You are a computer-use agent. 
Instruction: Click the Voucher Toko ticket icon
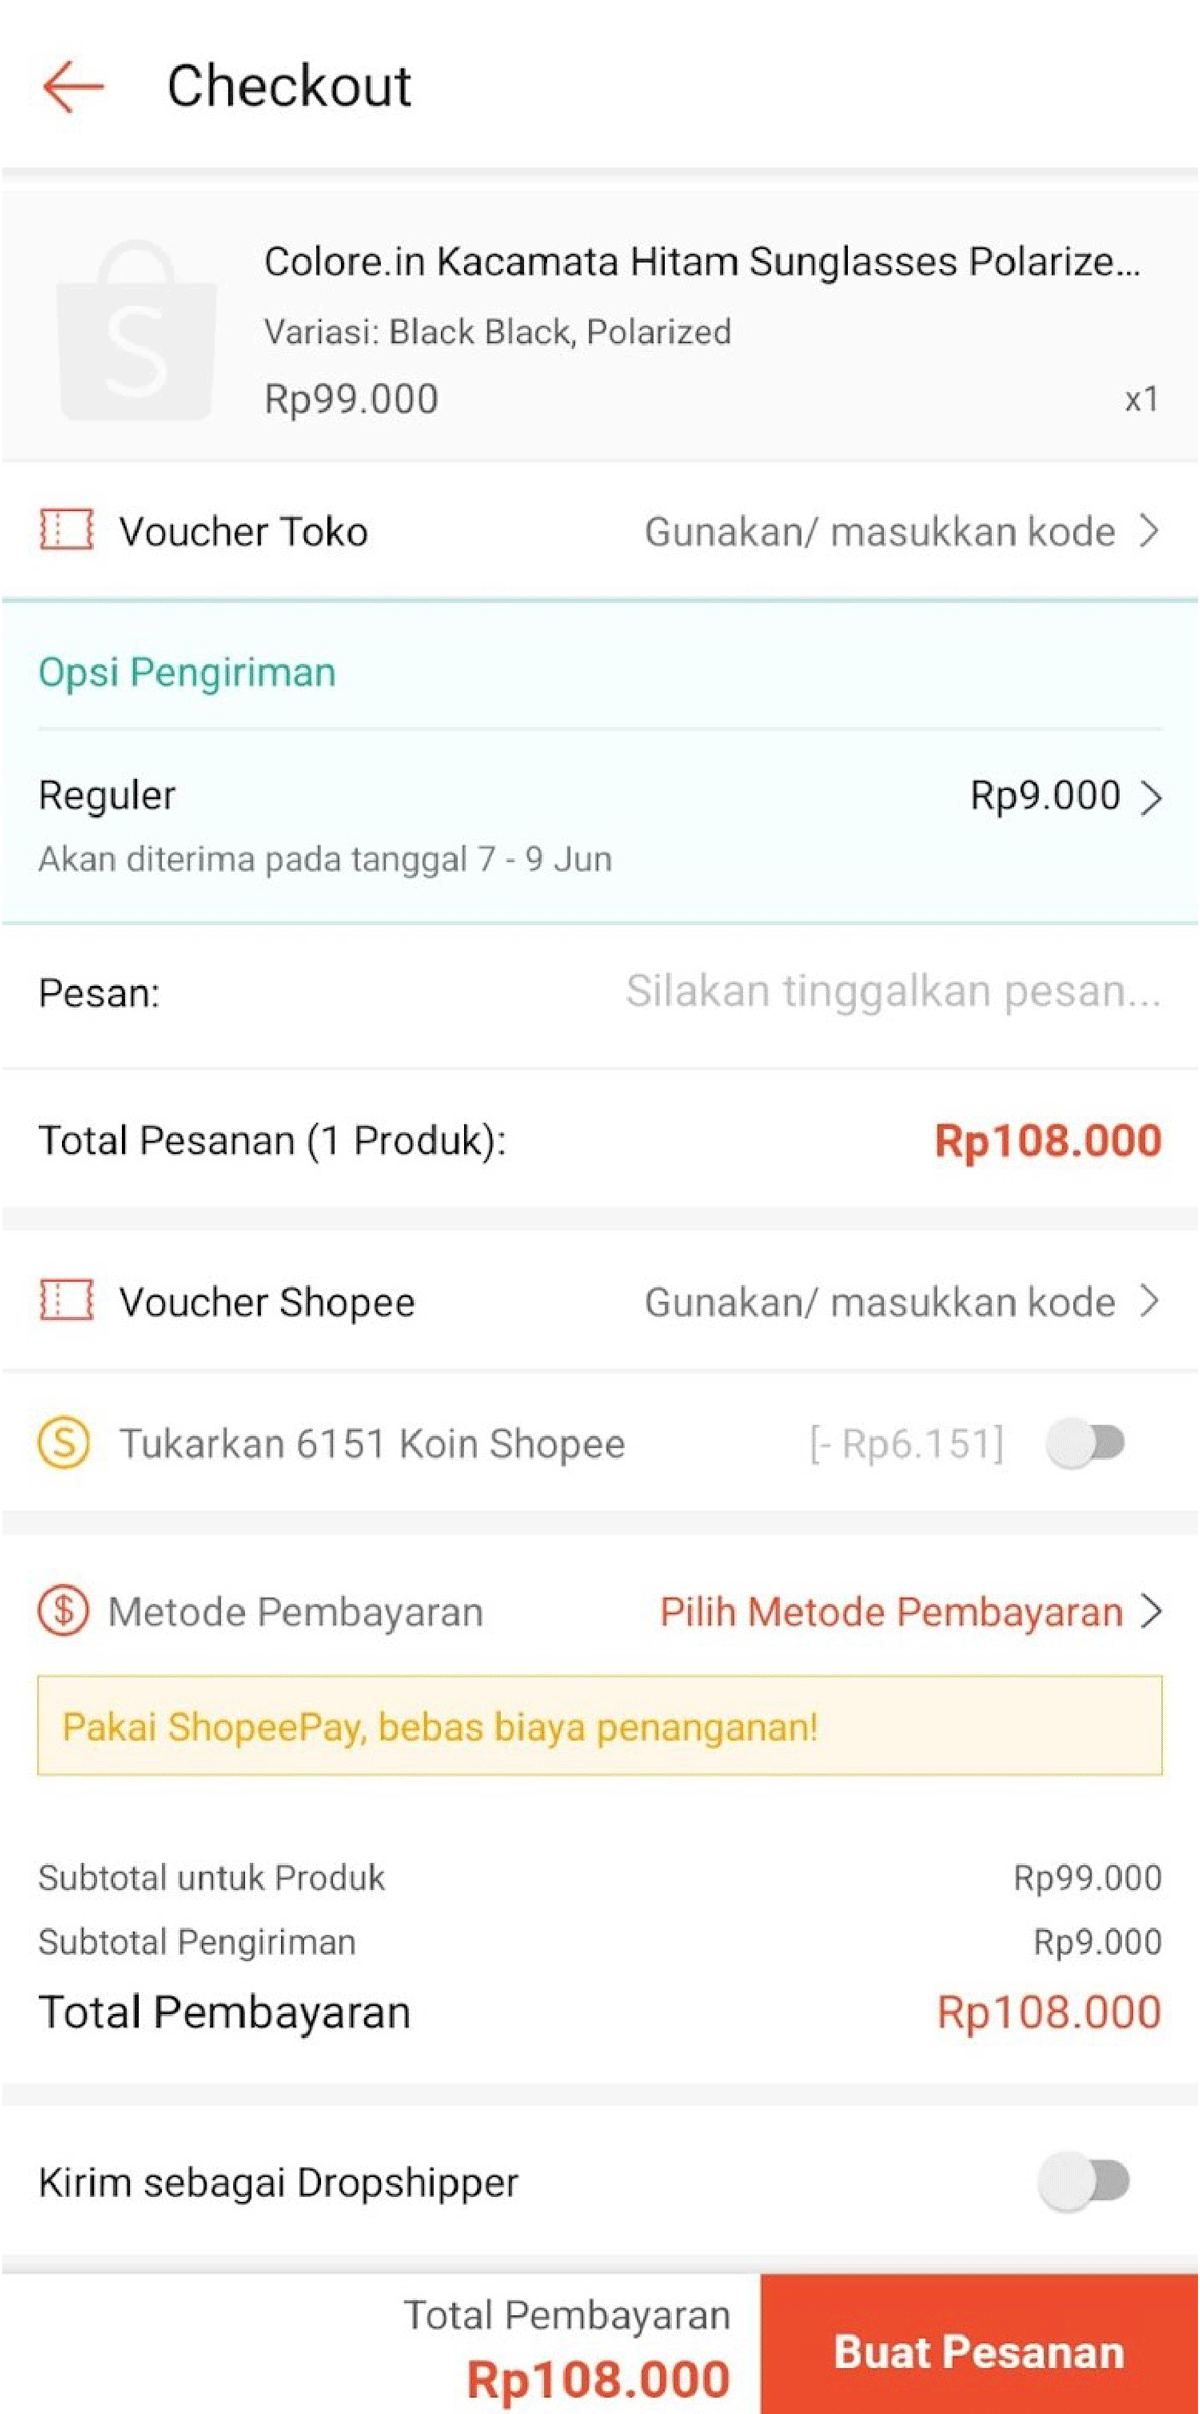point(66,530)
